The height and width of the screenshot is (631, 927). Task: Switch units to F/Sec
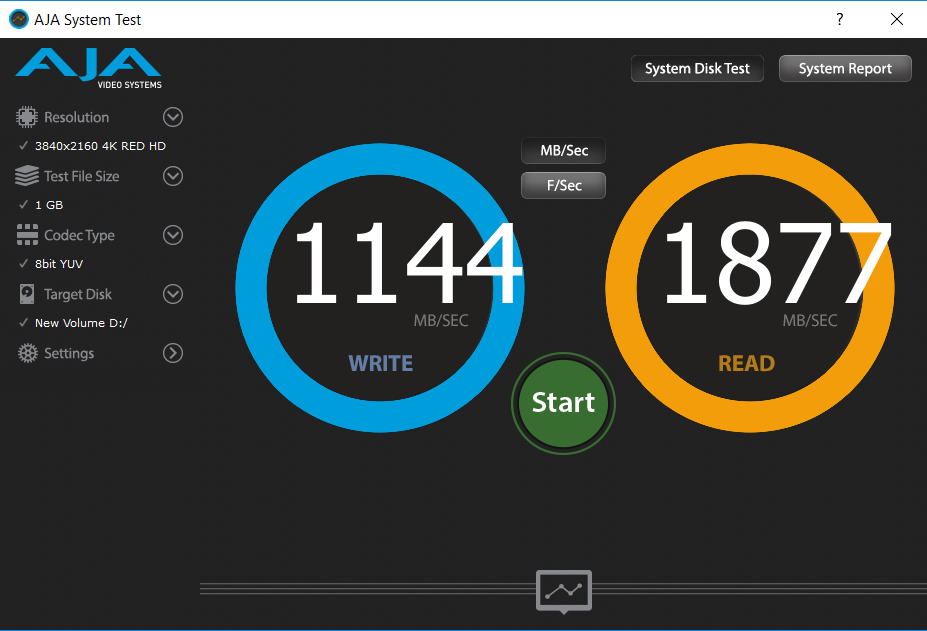pos(563,186)
